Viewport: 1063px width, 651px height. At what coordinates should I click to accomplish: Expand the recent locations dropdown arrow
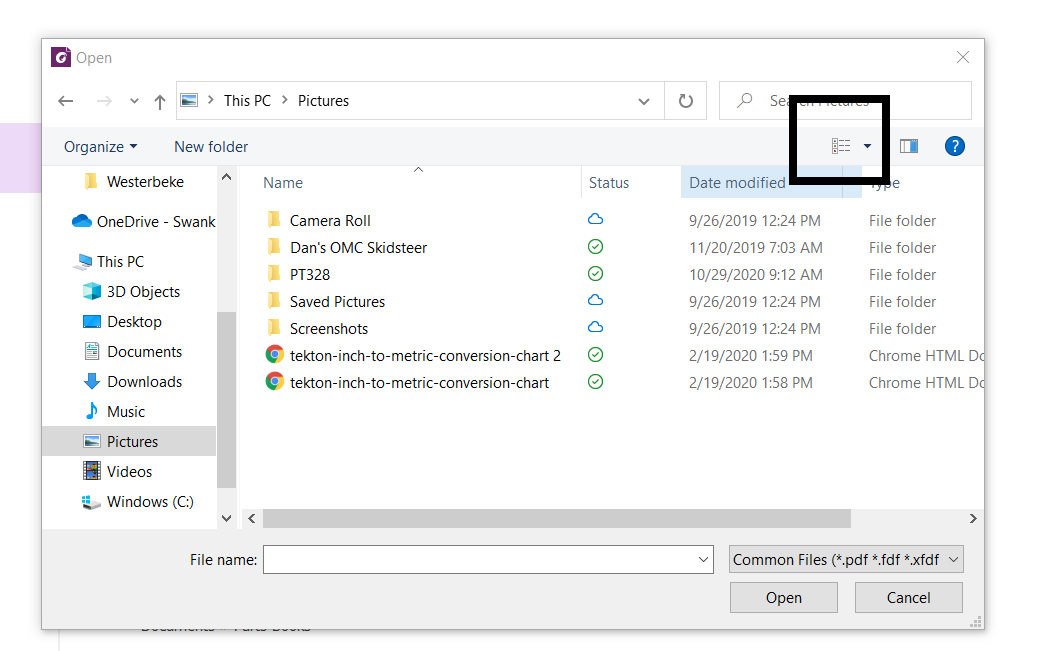tap(134, 101)
